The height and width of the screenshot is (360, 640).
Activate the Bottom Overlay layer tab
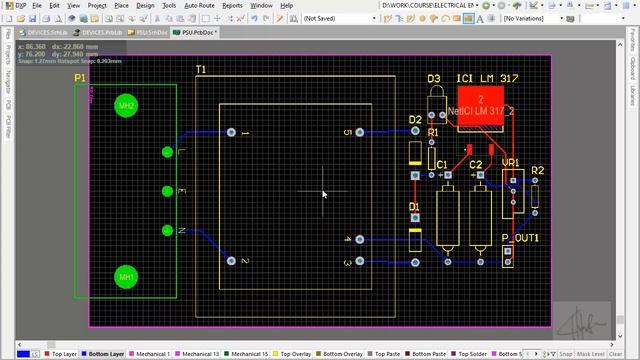(339, 354)
